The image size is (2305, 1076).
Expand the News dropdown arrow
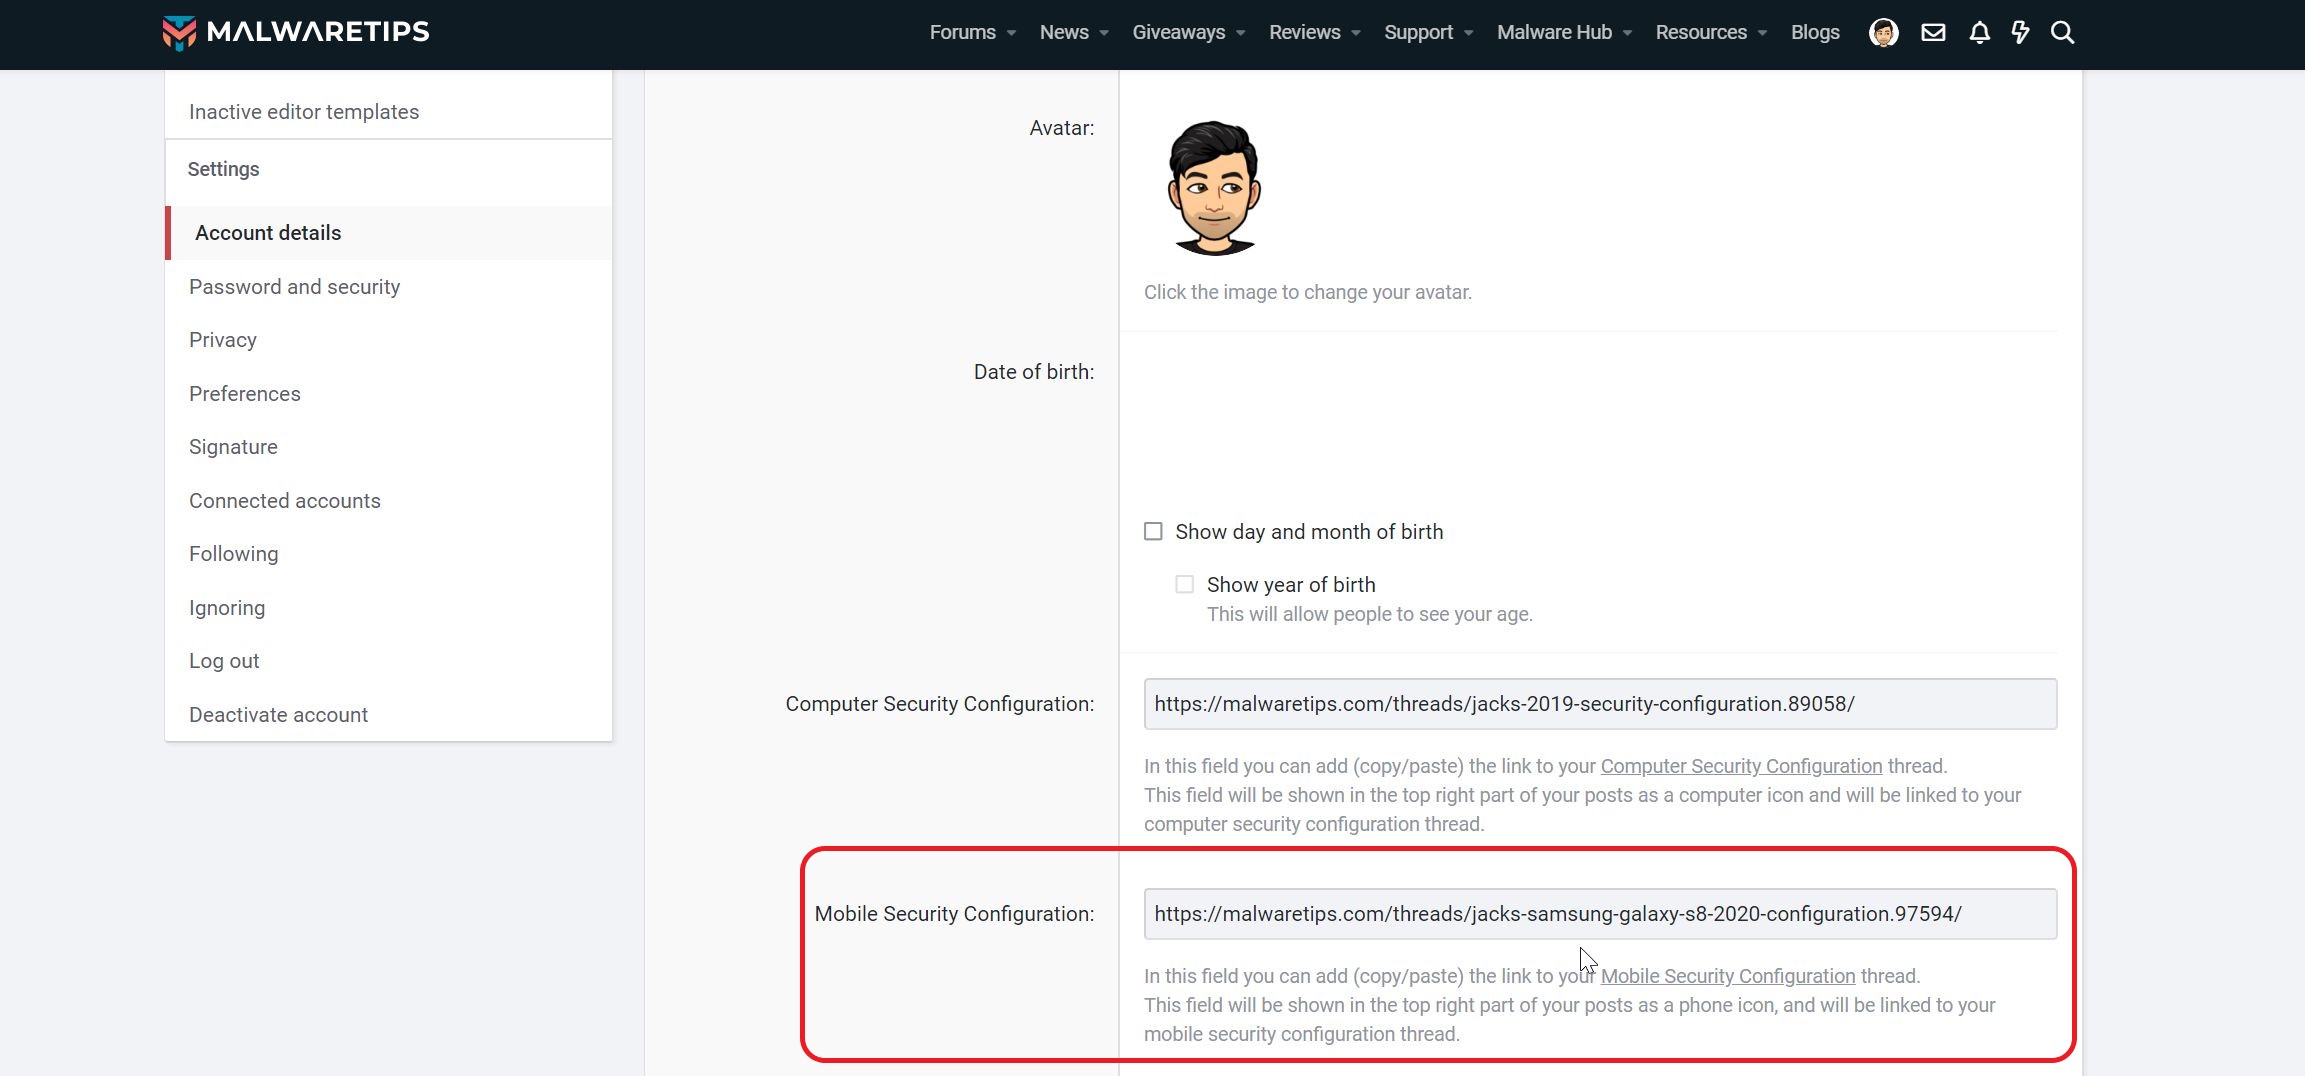click(1104, 33)
